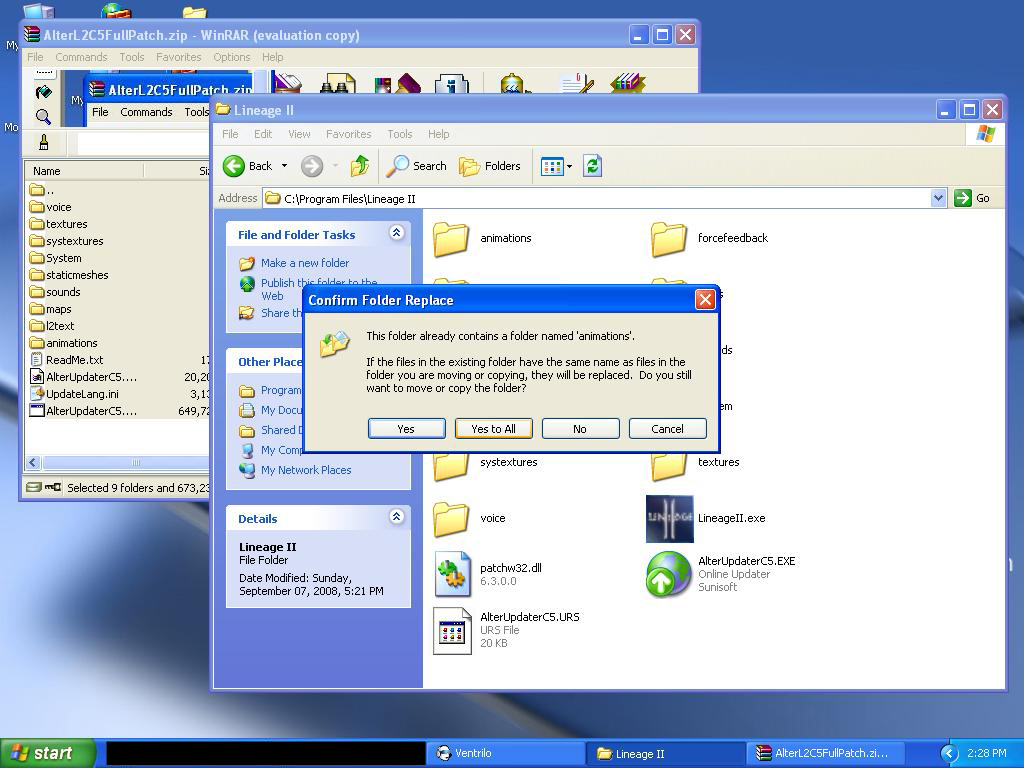Open Help menu in Lineage II window

point(438,134)
